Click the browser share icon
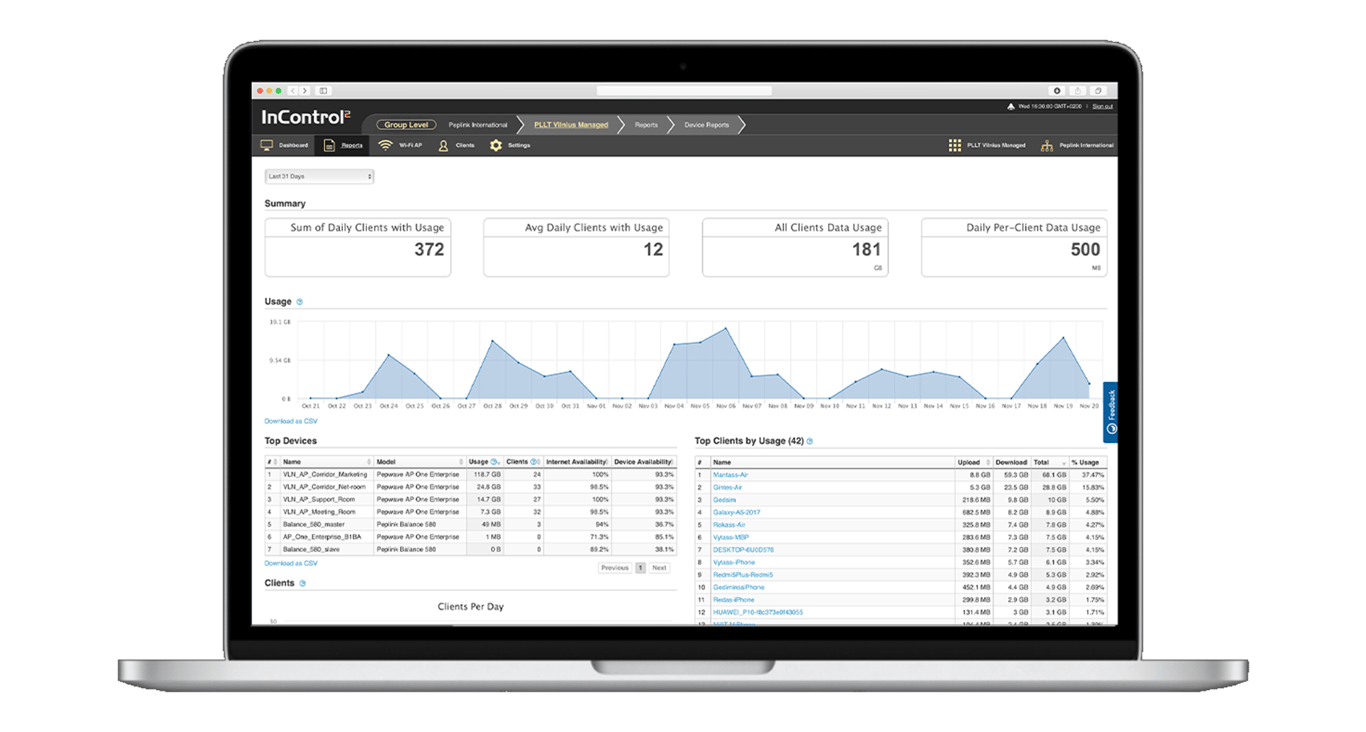Viewport: 1366px width, 732px height. 1078,91
